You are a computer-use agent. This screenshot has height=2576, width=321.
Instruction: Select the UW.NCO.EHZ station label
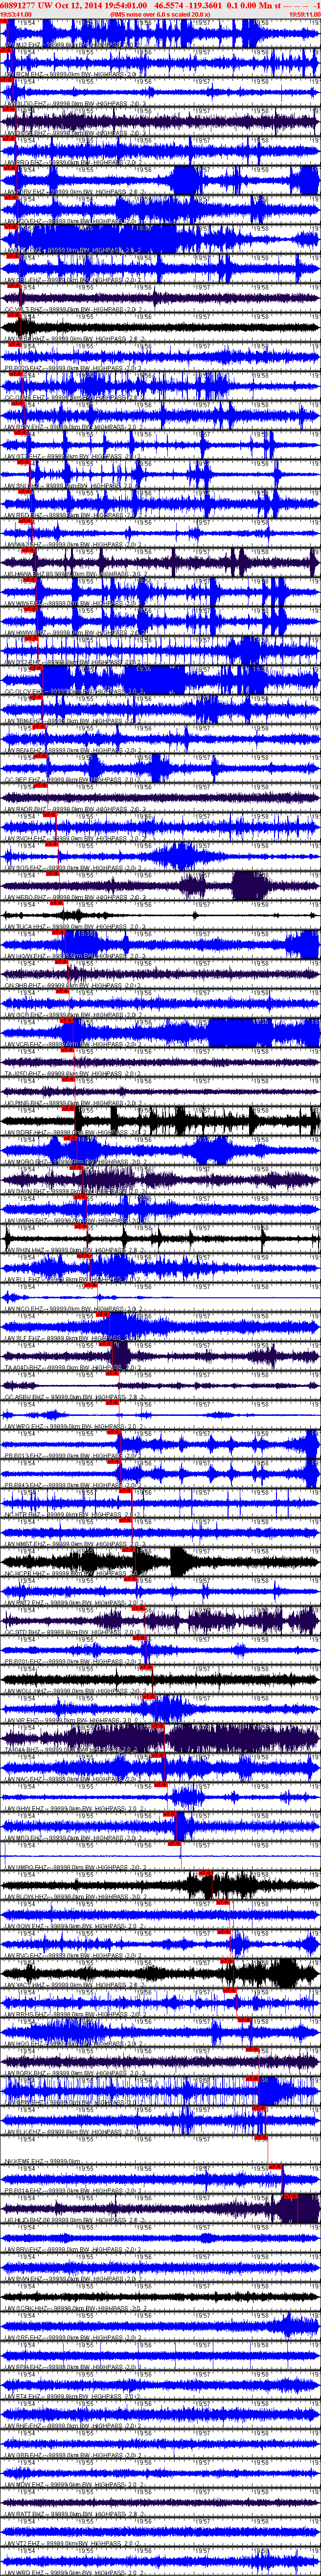[23, 1309]
